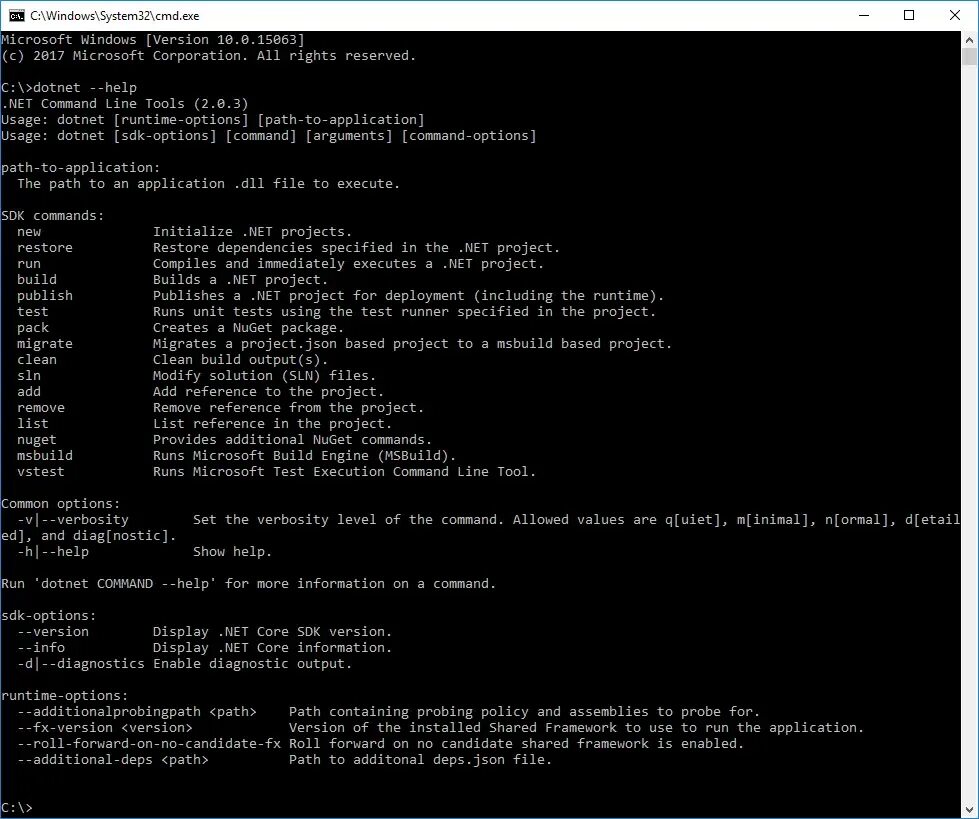Image resolution: width=979 pixels, height=819 pixels.
Task: Click 'Runs Microsoft Build Engine (MSBuild).' description
Action: (x=305, y=456)
